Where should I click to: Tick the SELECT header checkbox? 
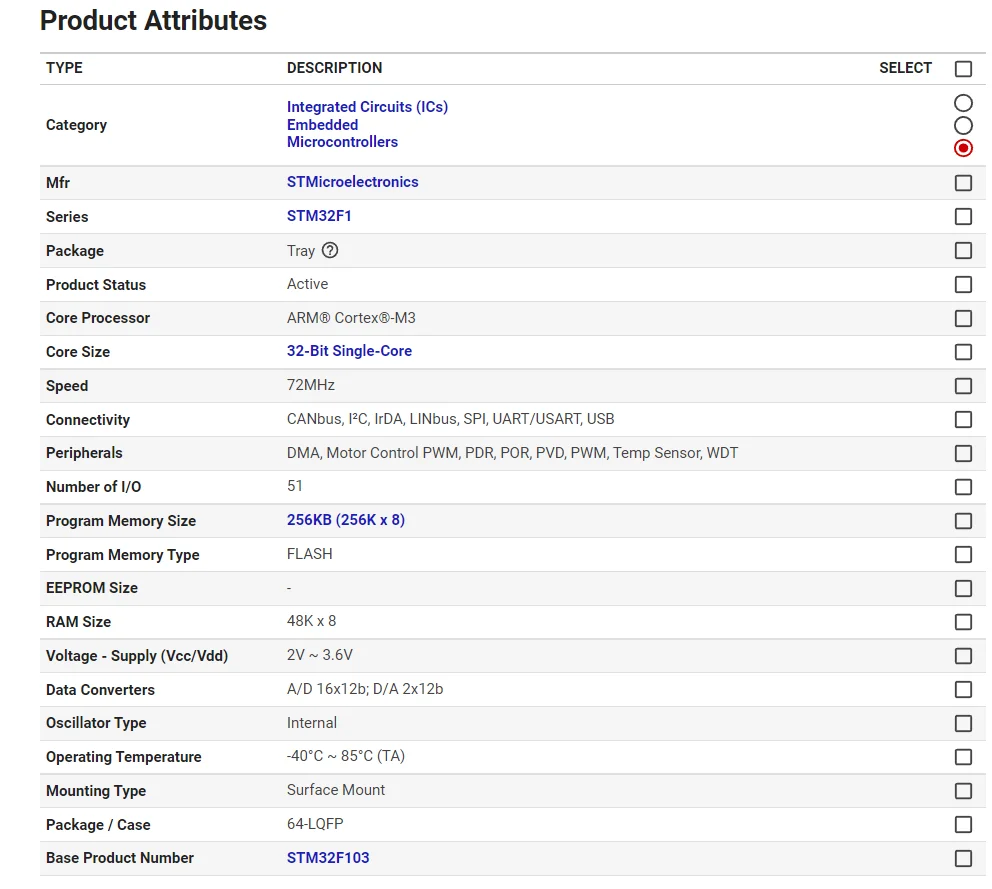coord(963,68)
